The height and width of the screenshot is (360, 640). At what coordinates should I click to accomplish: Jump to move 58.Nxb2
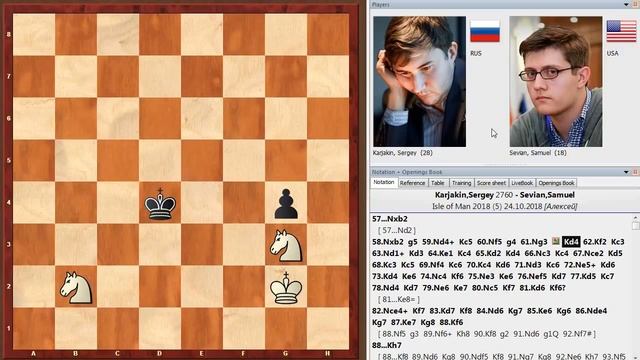pos(388,242)
